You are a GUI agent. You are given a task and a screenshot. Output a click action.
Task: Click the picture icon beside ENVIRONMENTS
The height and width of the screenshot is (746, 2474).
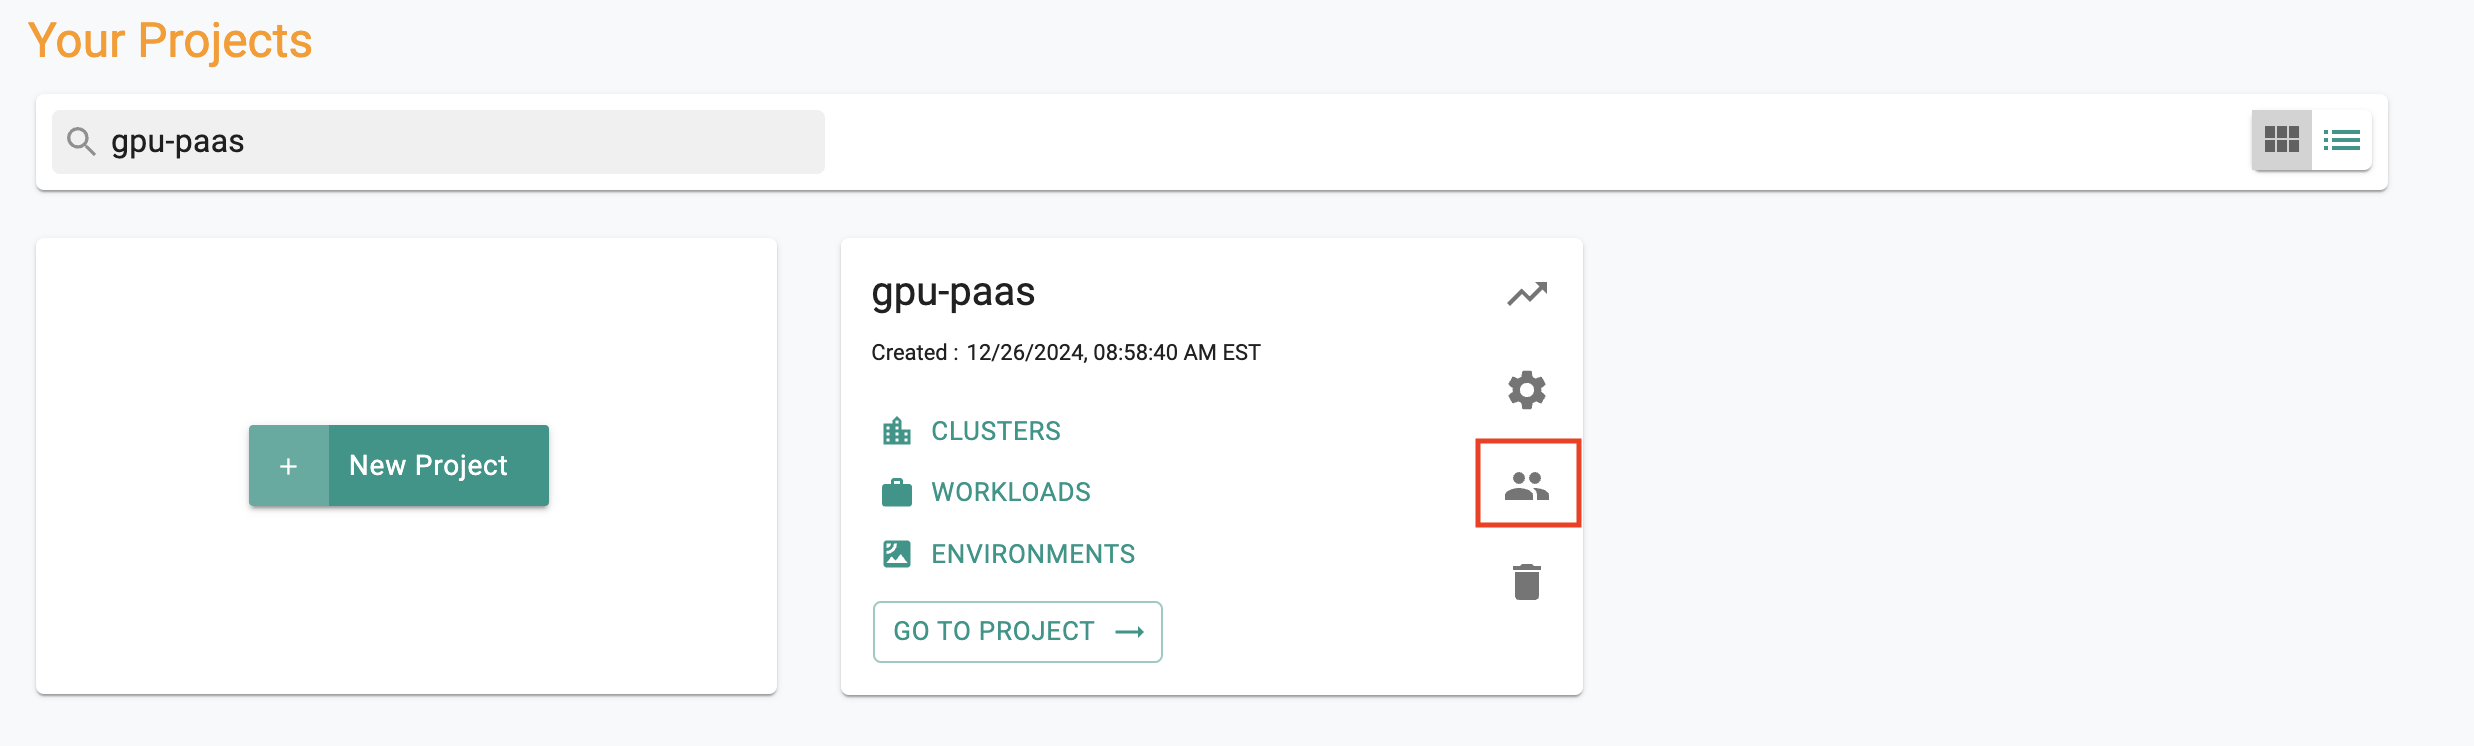[896, 554]
